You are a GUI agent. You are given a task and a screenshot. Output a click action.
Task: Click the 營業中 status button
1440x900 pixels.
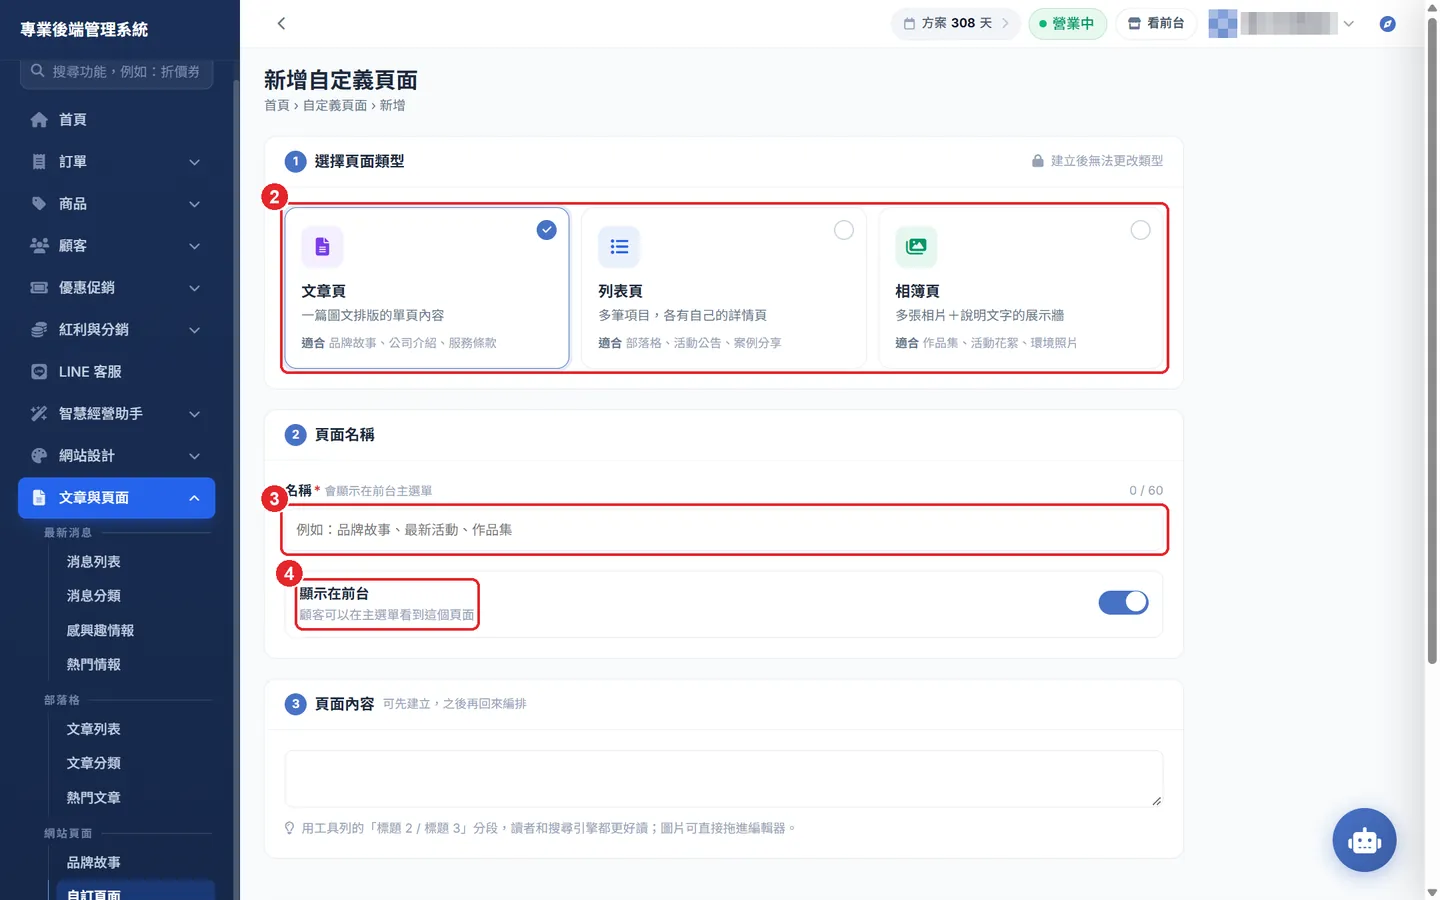click(1067, 23)
